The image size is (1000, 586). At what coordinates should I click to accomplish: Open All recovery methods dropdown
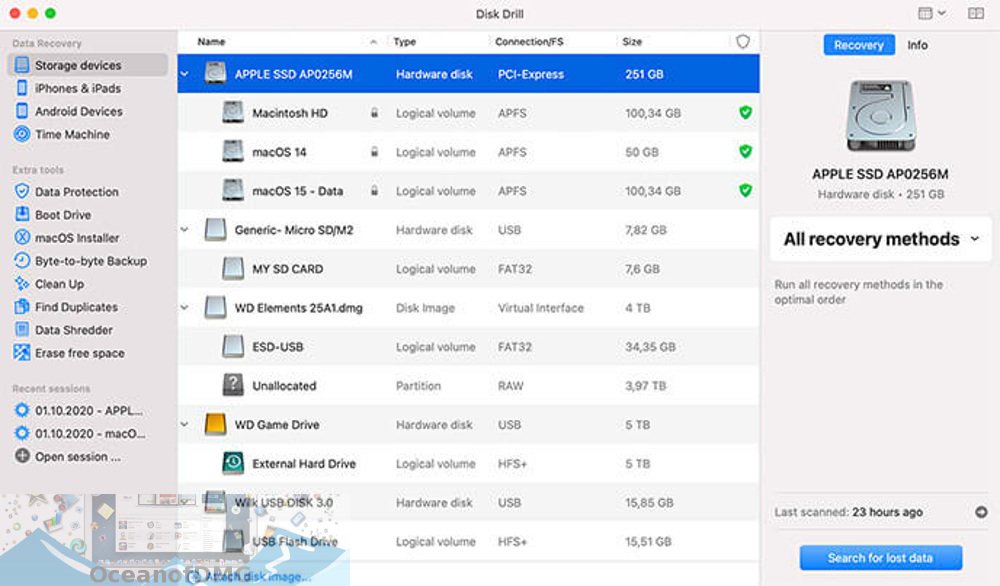pyautogui.click(x=881, y=239)
